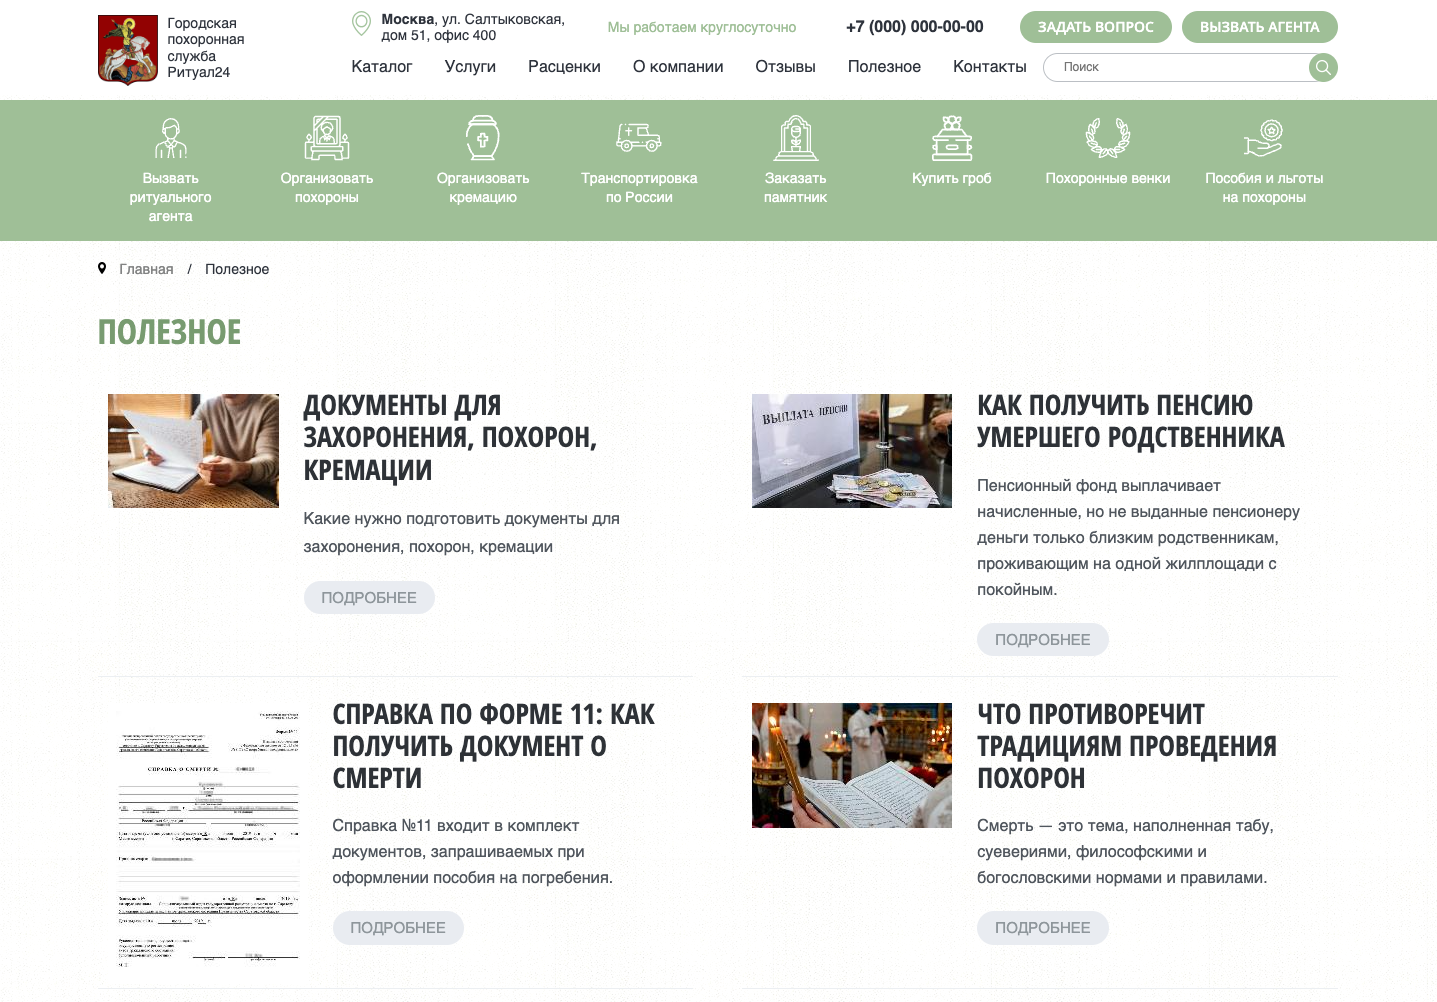Follow the Главная breadcrumb link

tap(146, 269)
